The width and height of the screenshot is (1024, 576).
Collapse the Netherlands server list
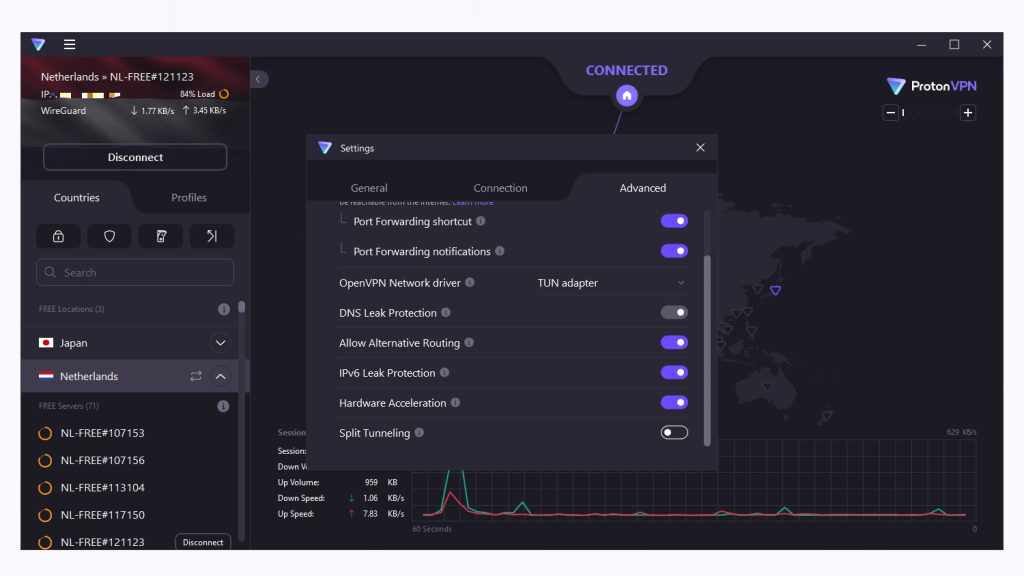click(x=221, y=376)
